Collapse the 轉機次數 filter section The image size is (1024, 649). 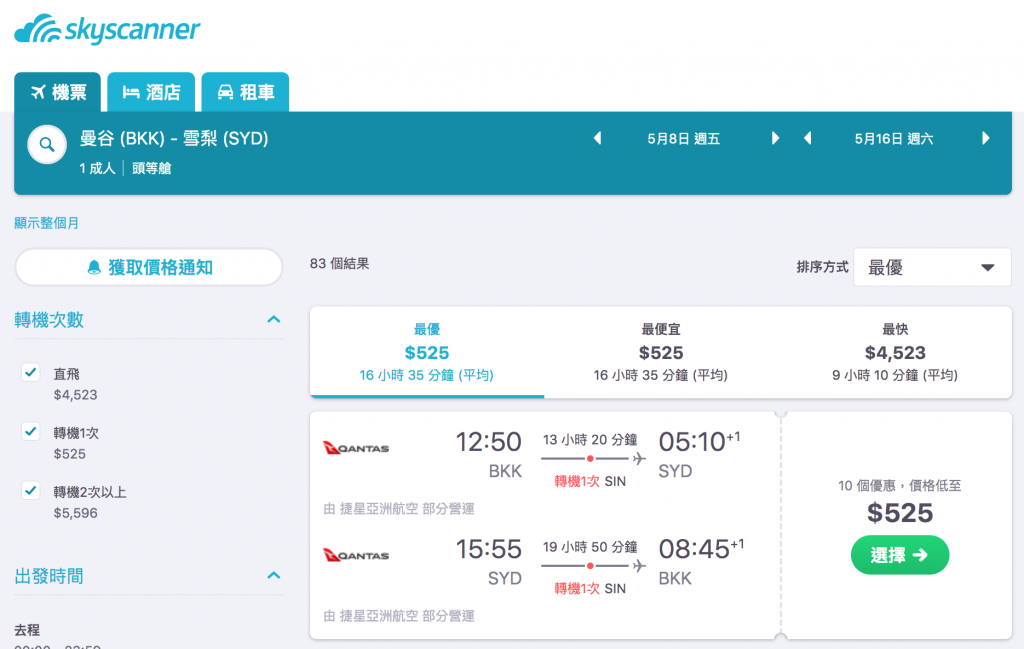(274, 319)
